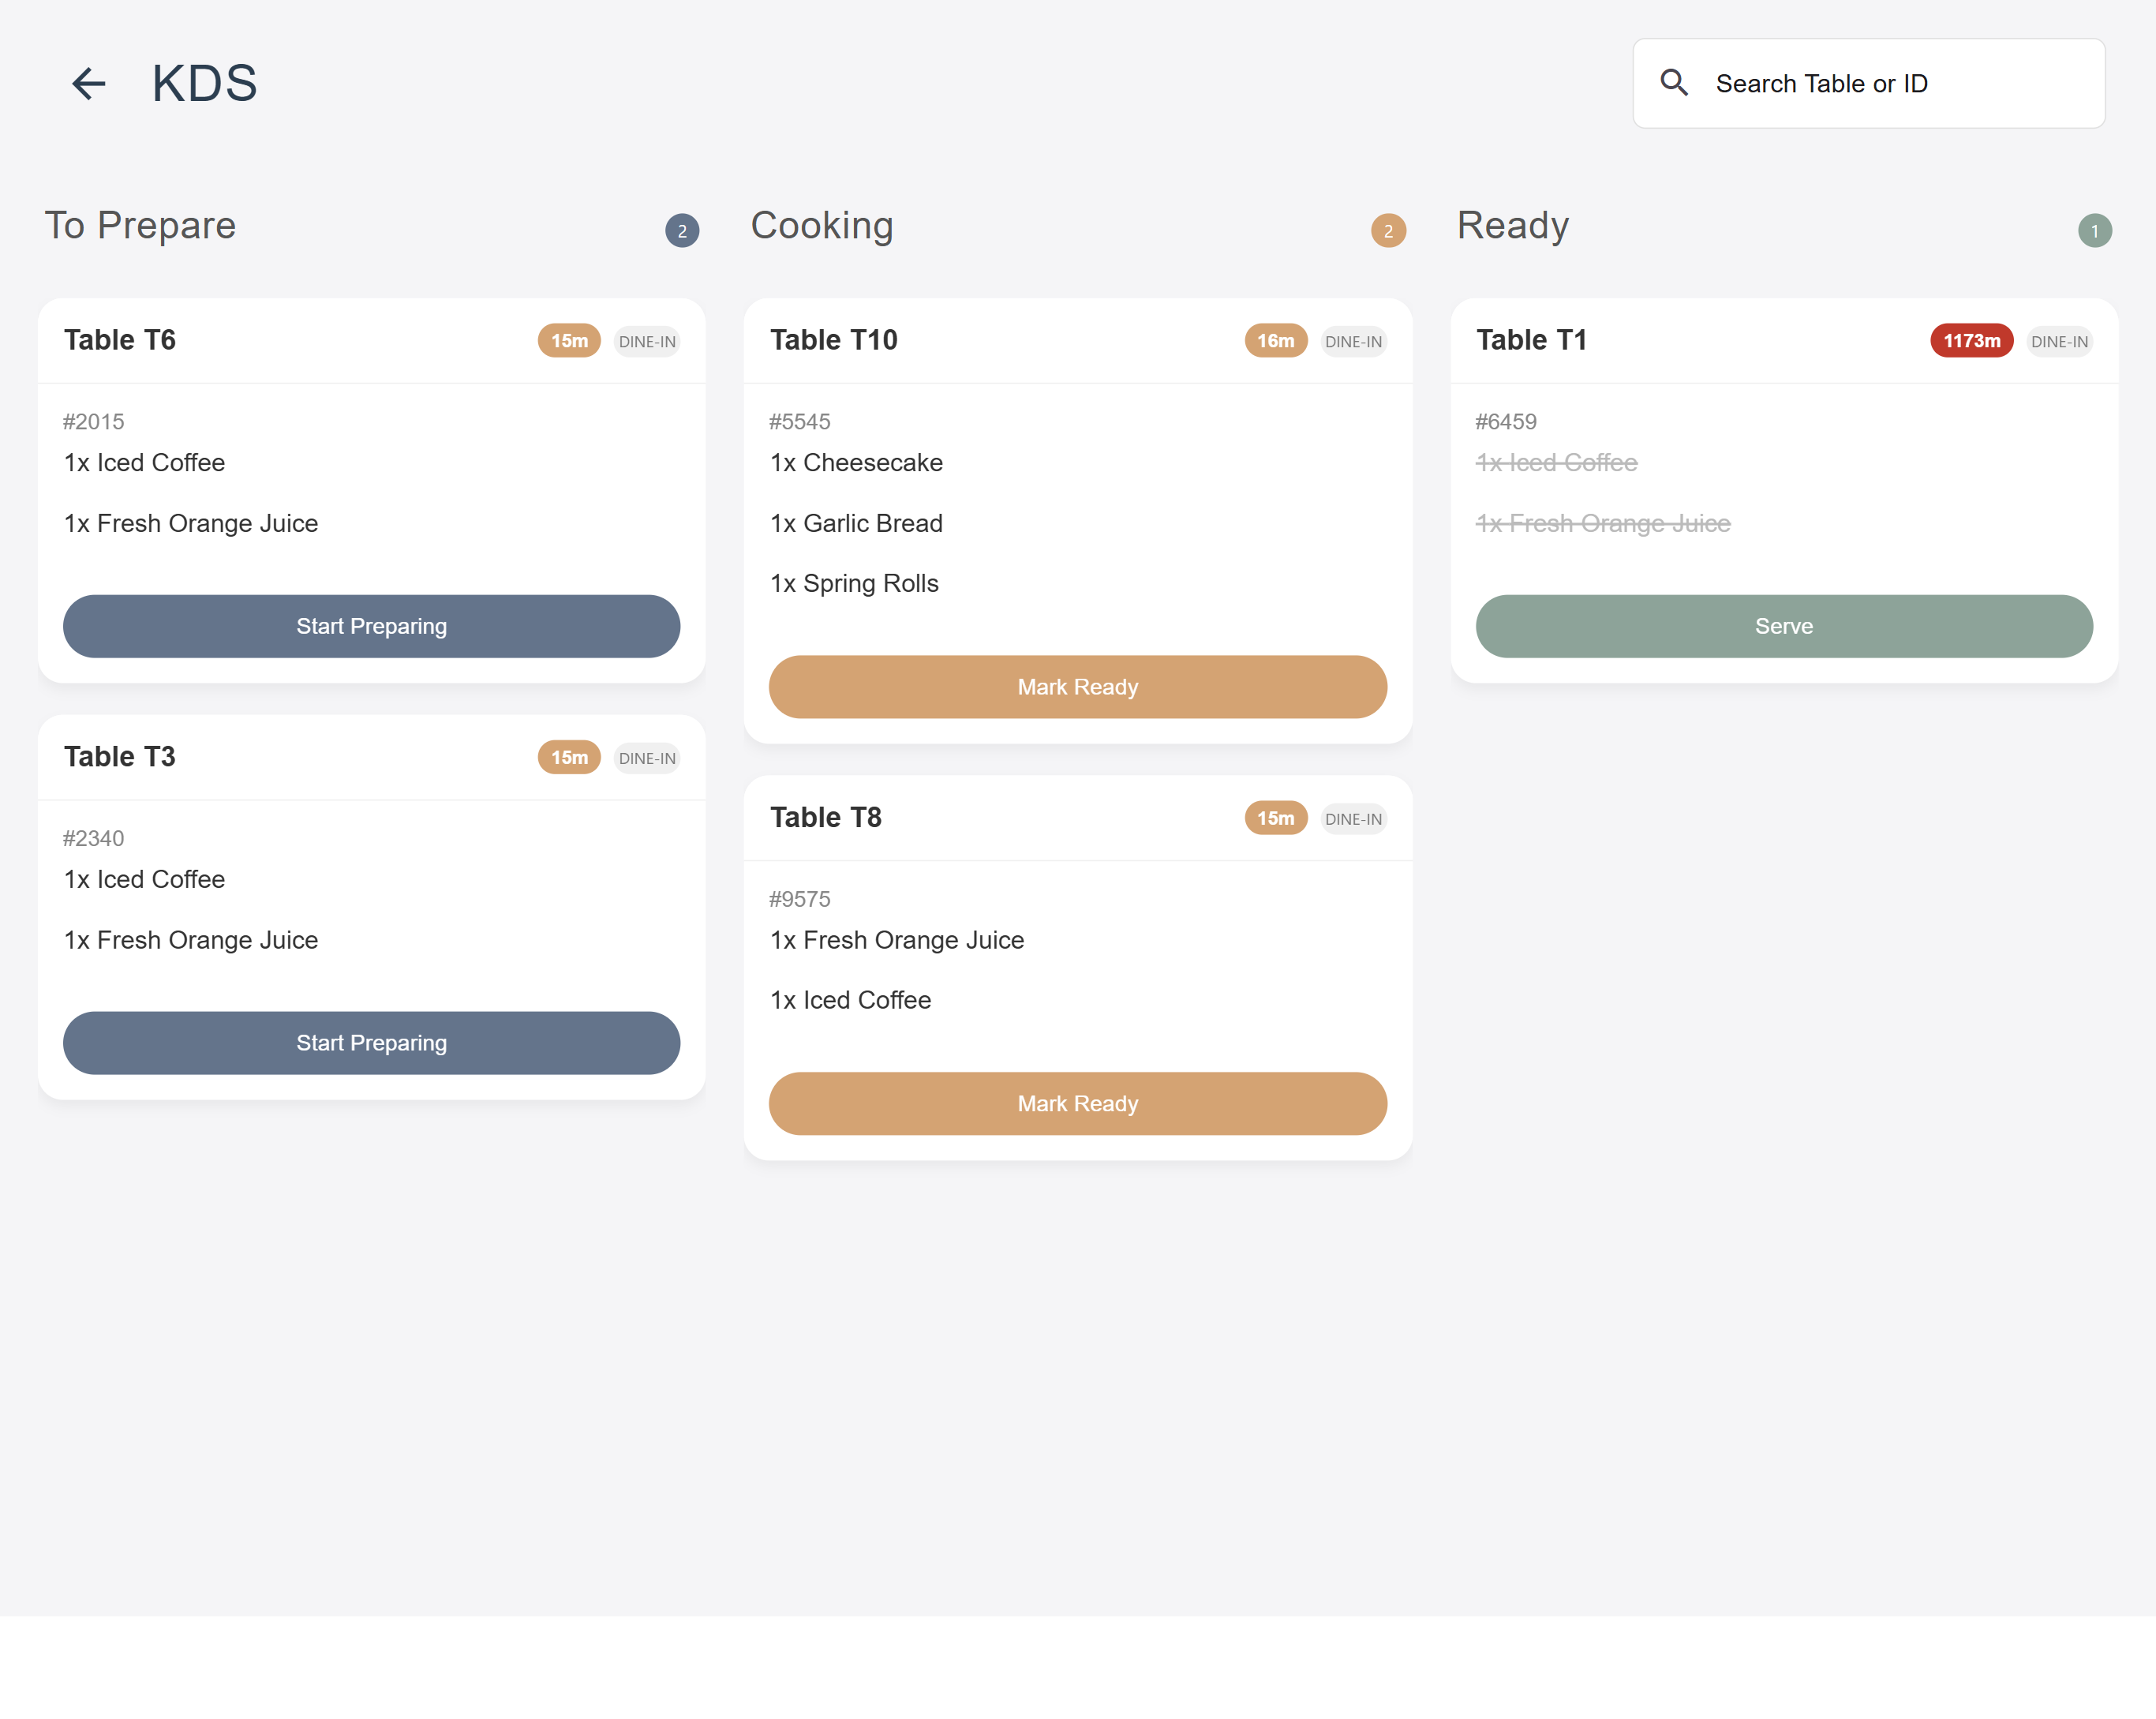Viewport: 2156px width, 1719px height.
Task: Click the Cooking count badge
Action: [x=1387, y=231]
